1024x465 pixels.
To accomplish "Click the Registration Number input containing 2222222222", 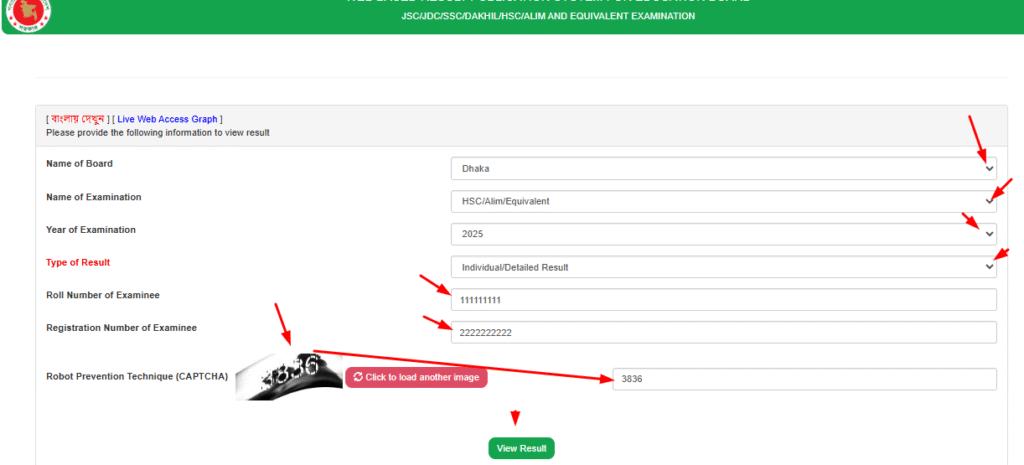I will [x=722, y=332].
